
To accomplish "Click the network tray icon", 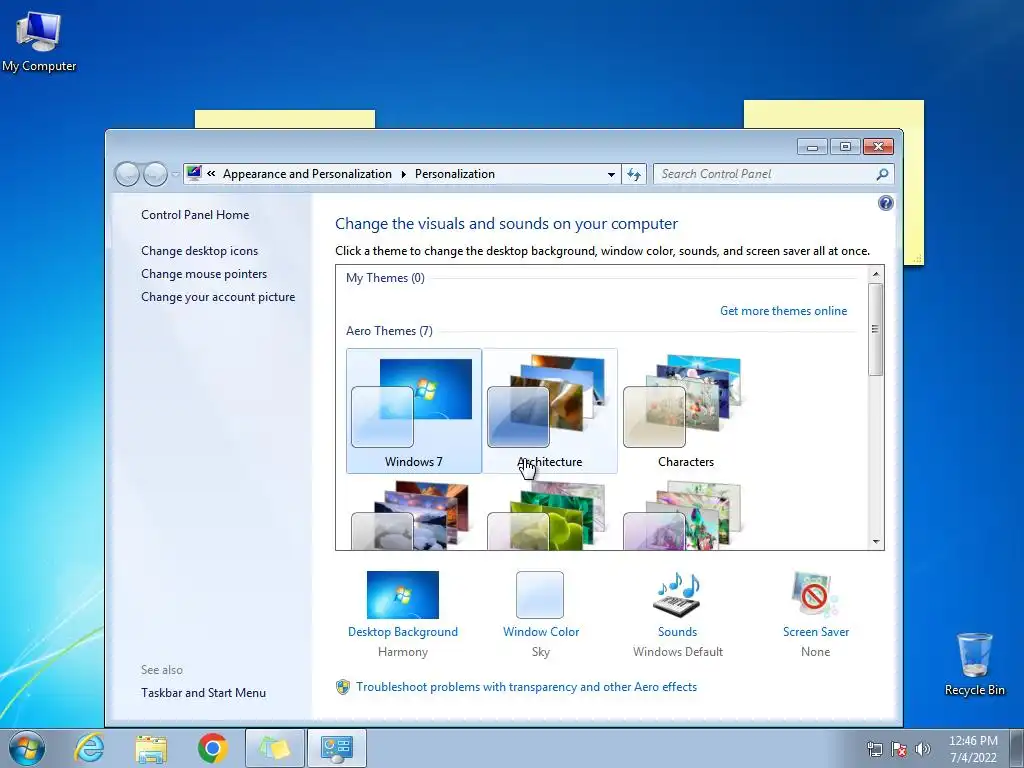I will click(874, 749).
